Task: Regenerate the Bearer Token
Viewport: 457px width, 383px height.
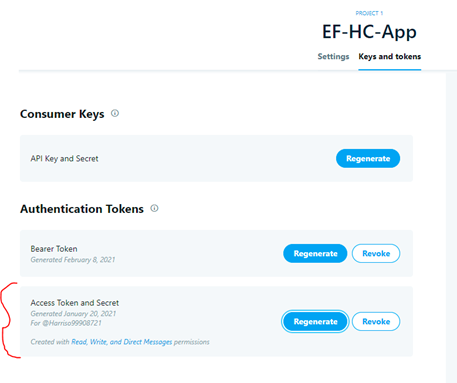Action: (315, 253)
